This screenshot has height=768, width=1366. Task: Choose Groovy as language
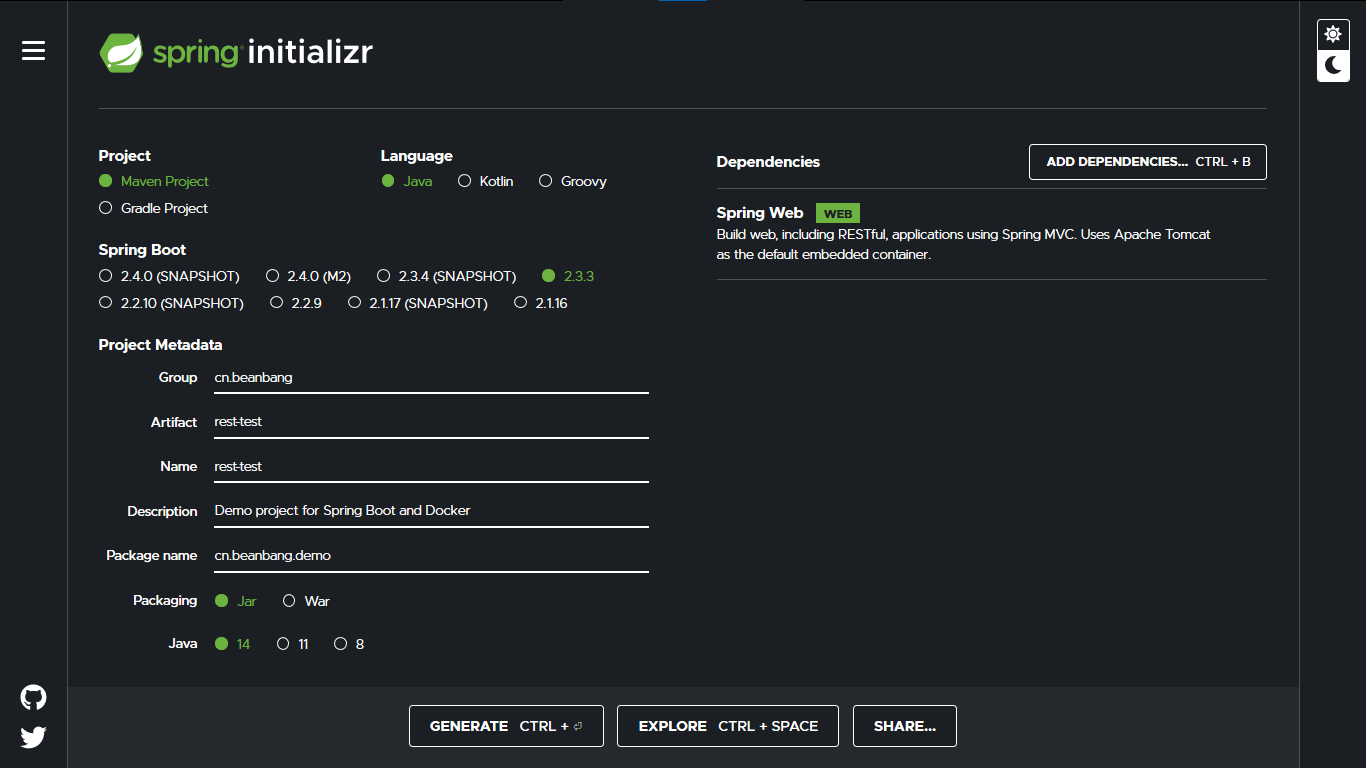point(573,181)
